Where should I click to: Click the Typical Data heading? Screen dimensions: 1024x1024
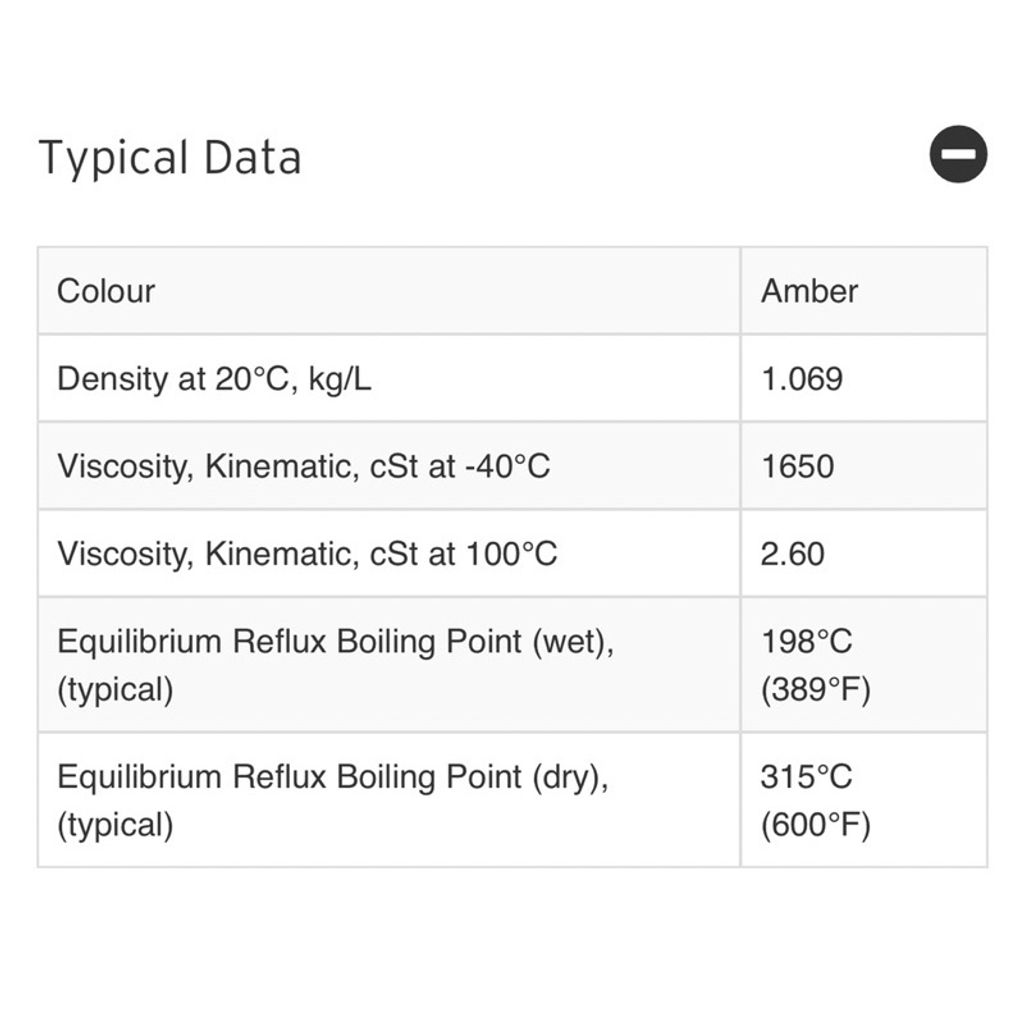[170, 157]
